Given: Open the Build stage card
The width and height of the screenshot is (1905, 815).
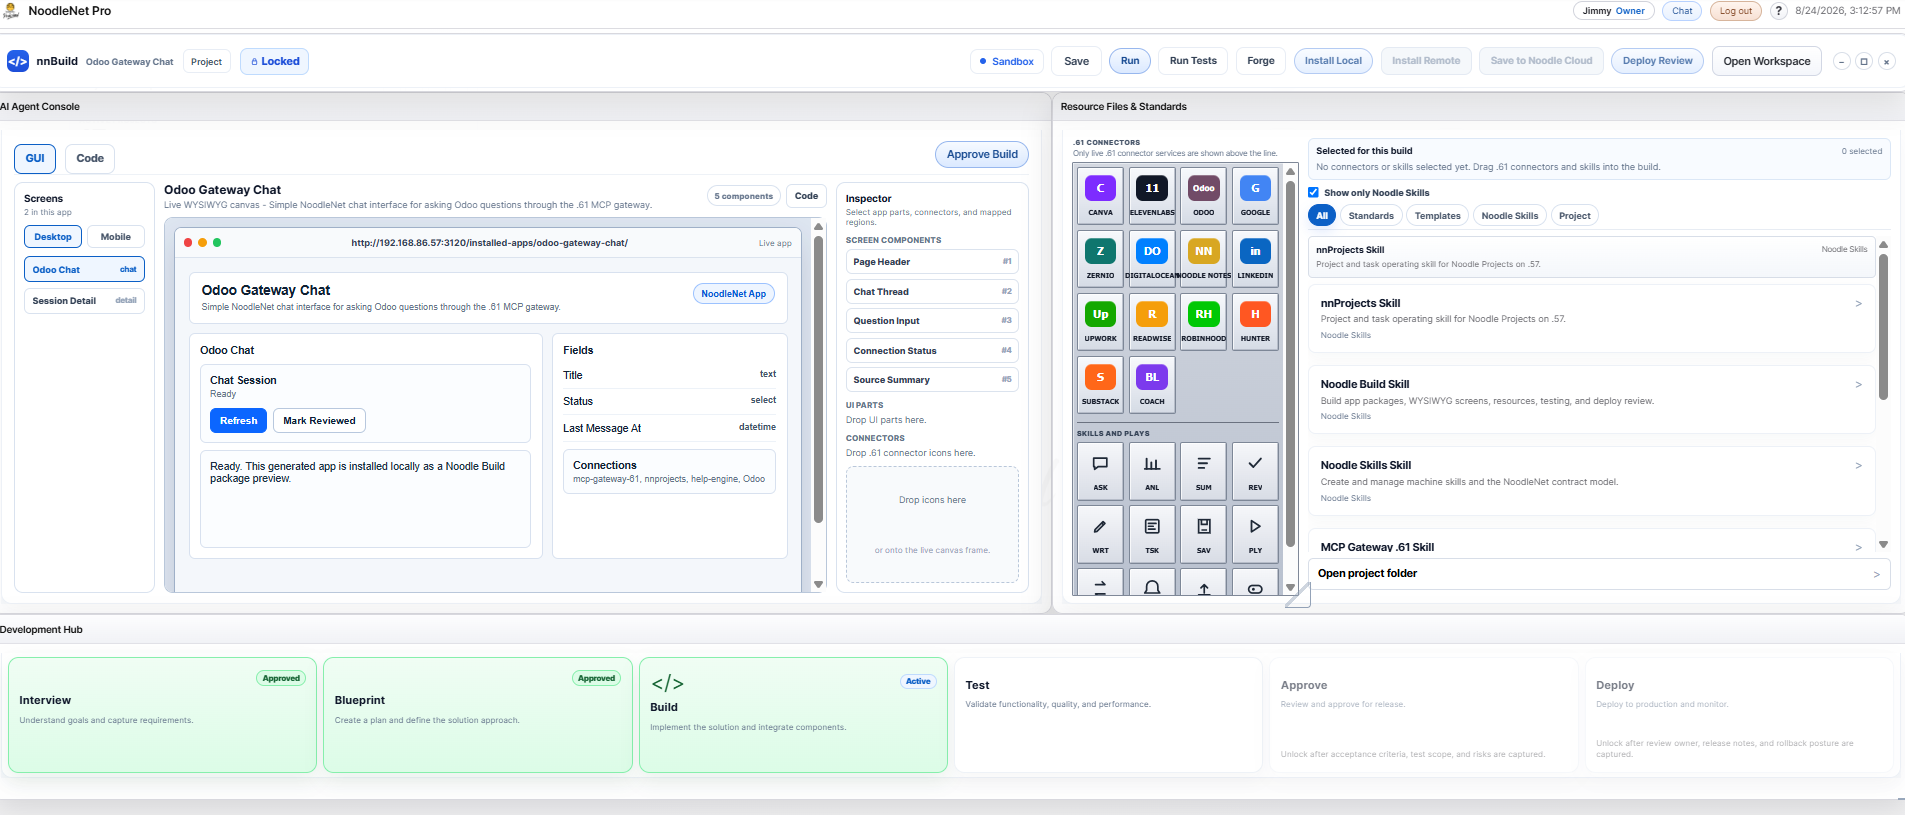Looking at the screenshot, I should 793,715.
